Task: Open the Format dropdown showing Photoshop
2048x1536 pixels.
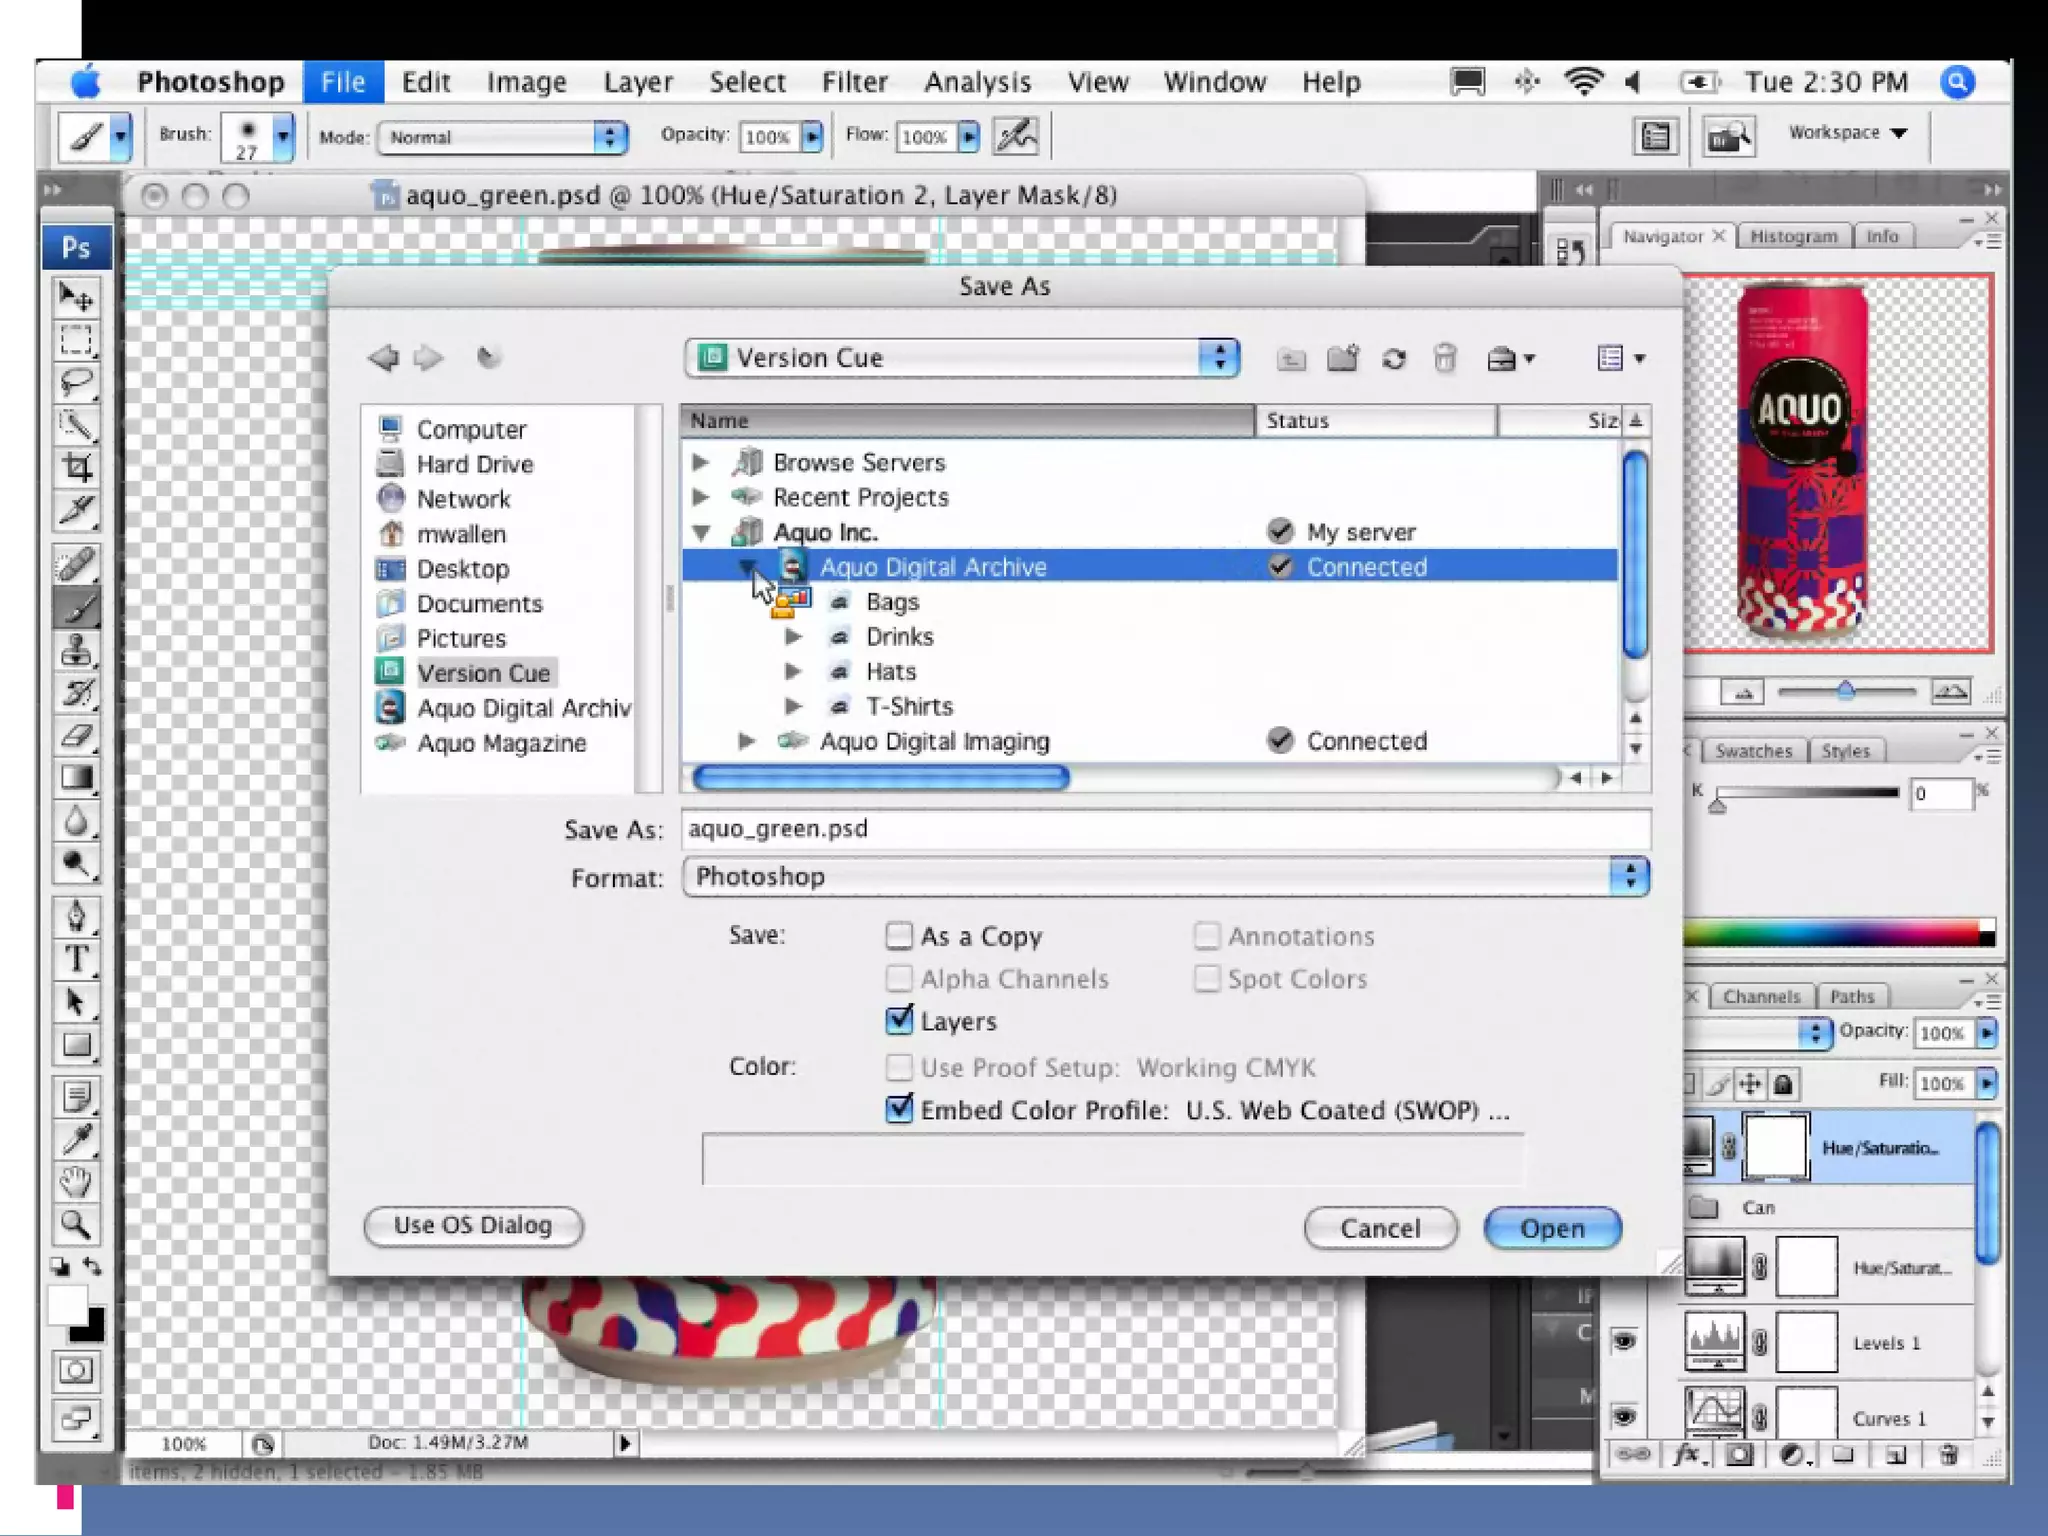Action: [x=1165, y=877]
